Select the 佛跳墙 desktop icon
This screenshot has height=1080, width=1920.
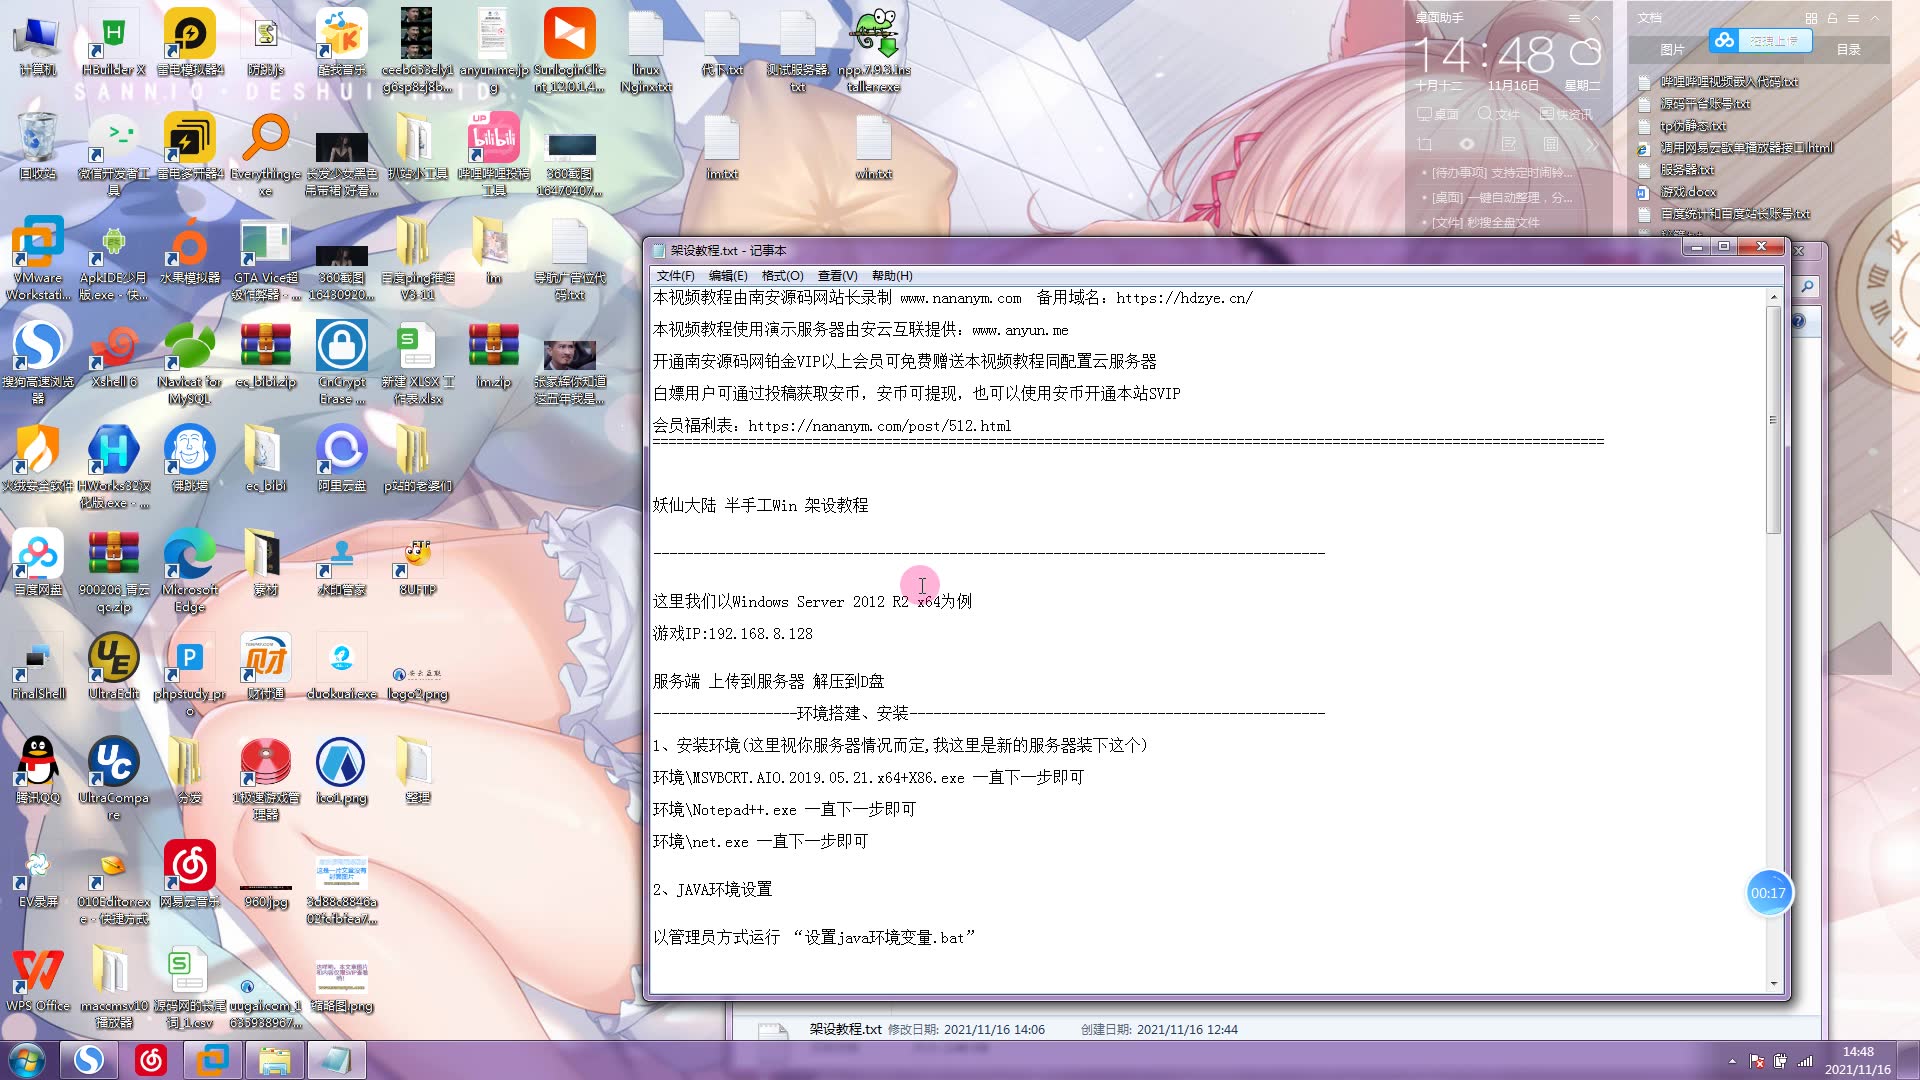point(190,459)
